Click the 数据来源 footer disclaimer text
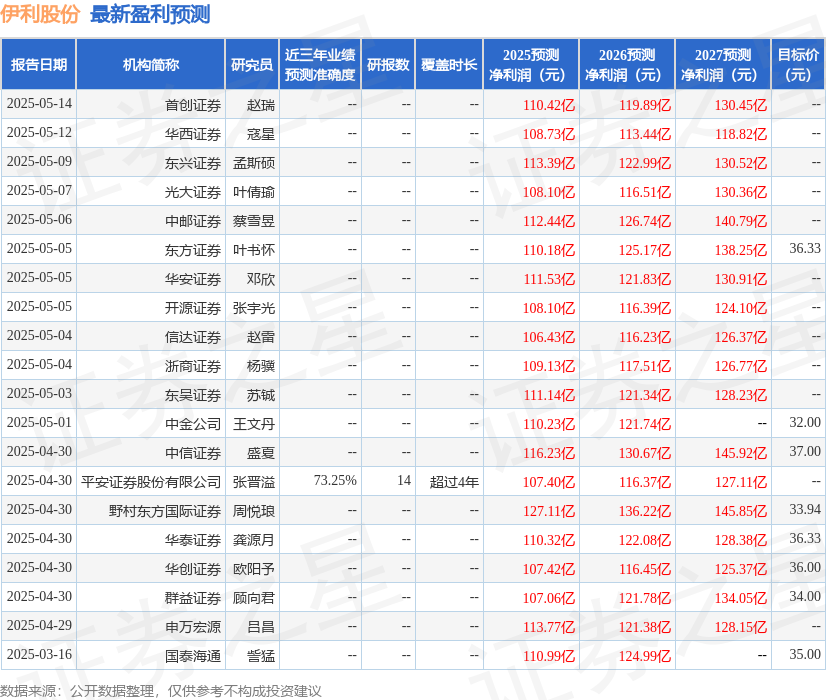The height and width of the screenshot is (700, 826). (x=161, y=691)
